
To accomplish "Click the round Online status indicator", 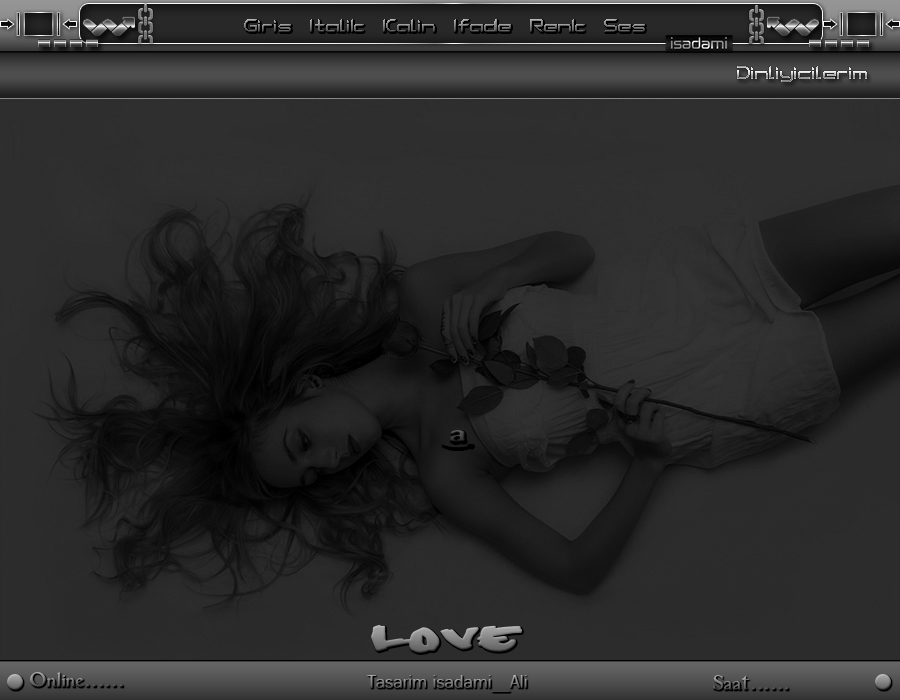I will coord(14,682).
